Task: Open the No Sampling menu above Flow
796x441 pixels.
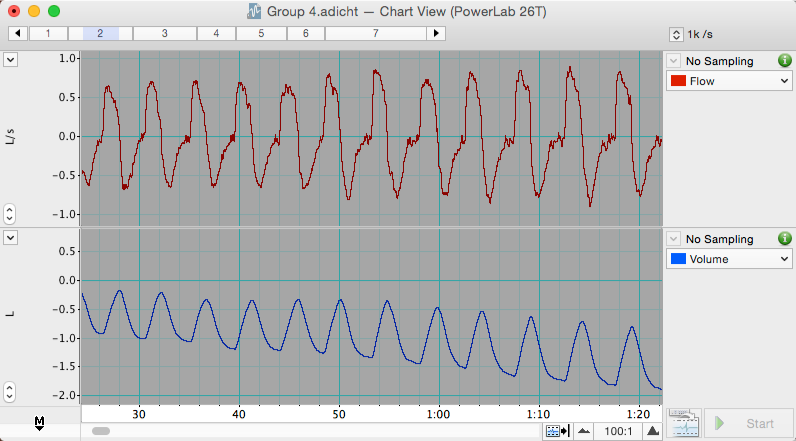Action: click(x=673, y=61)
